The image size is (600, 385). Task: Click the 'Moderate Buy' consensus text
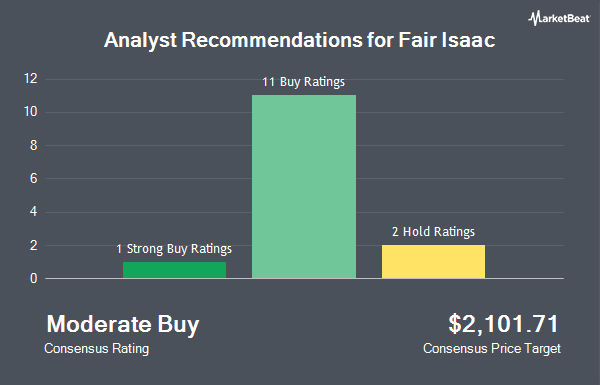pyautogui.click(x=123, y=325)
